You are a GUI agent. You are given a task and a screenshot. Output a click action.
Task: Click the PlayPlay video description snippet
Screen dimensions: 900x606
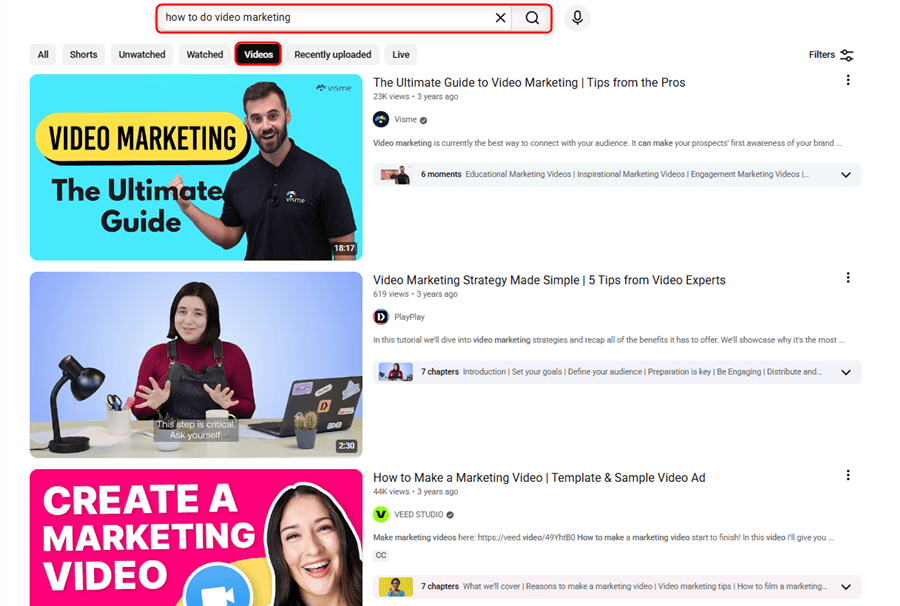tap(608, 340)
